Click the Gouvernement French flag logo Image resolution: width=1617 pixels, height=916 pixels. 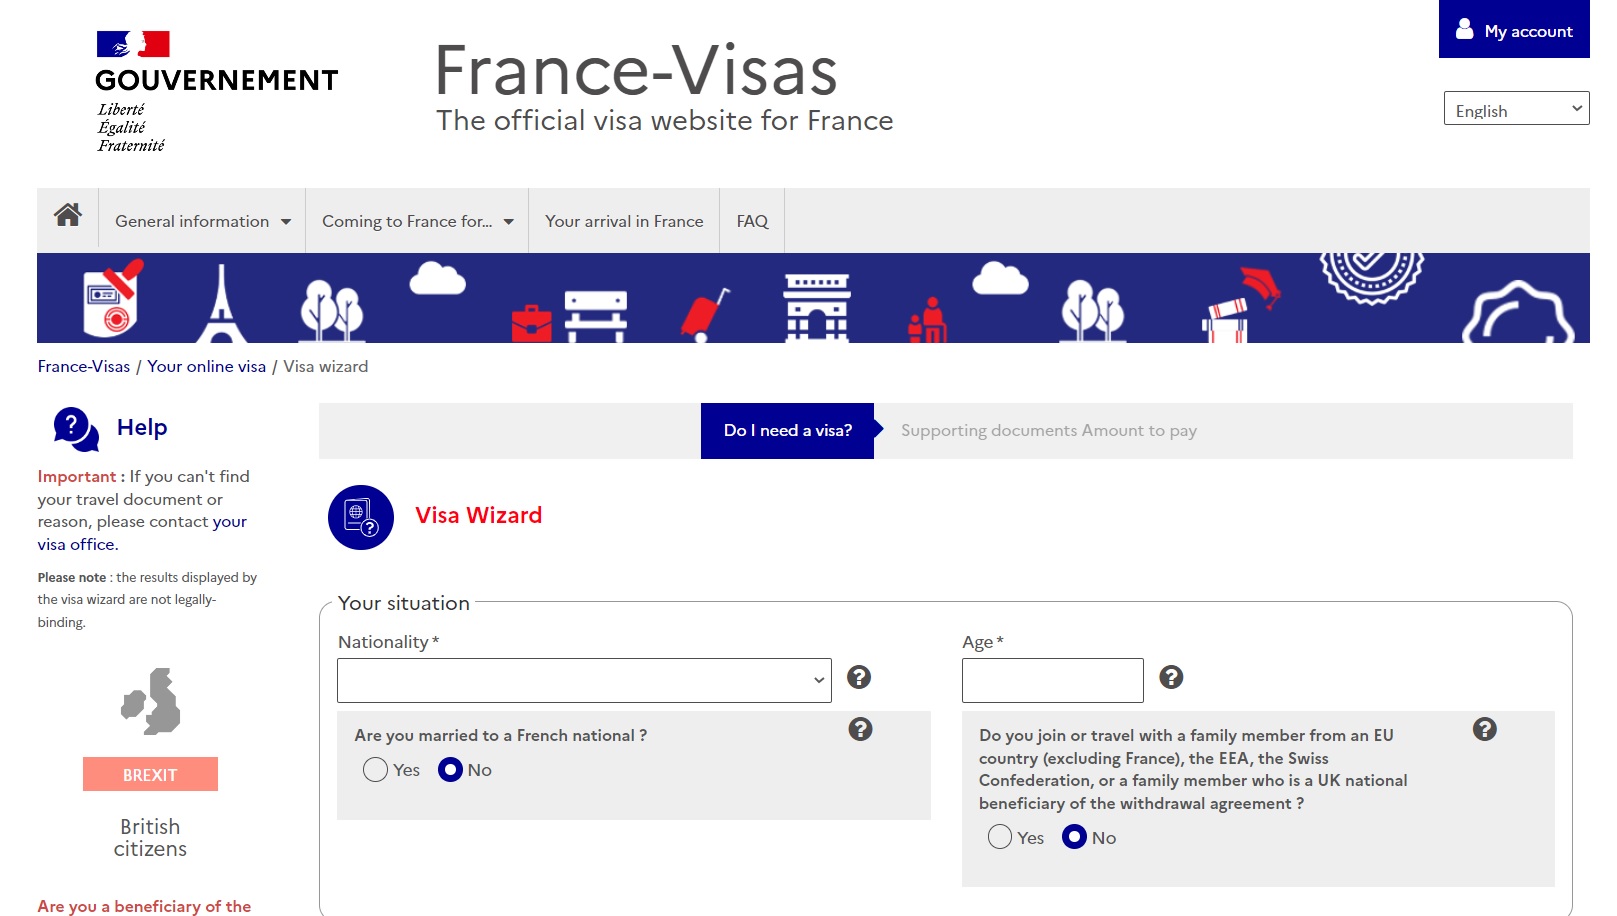(x=135, y=44)
